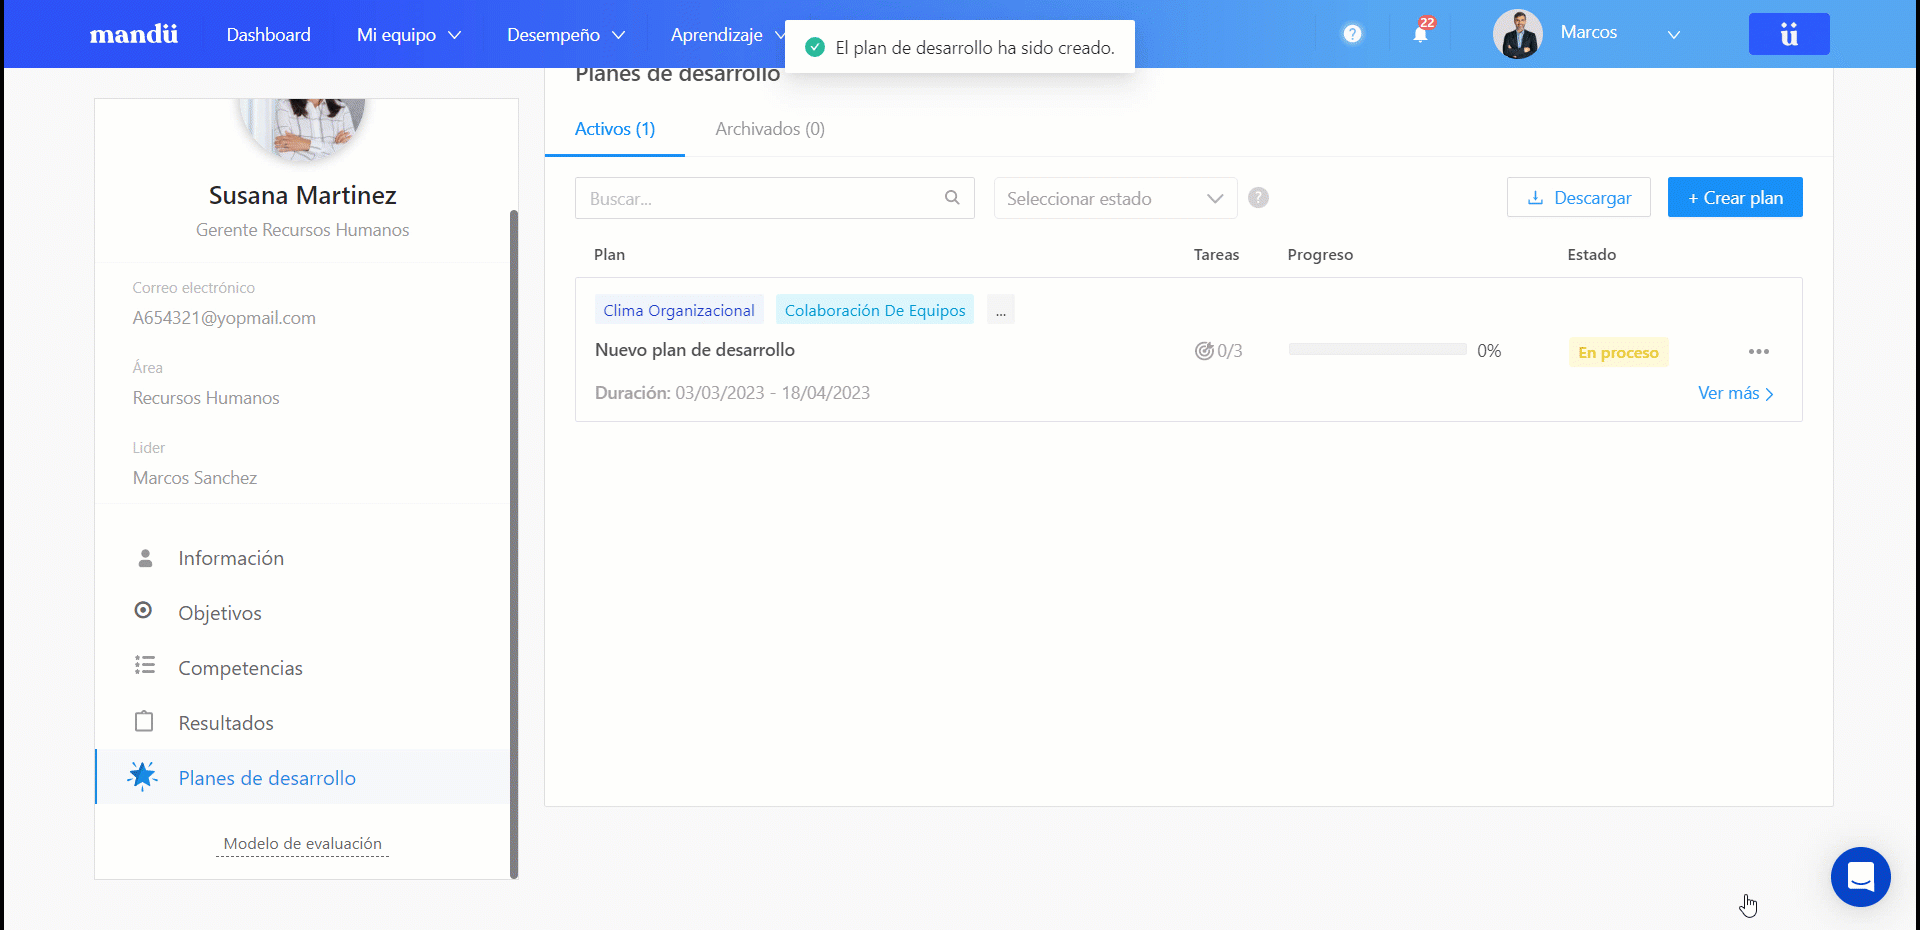
Task: Click the Información person icon
Action: [x=145, y=558]
